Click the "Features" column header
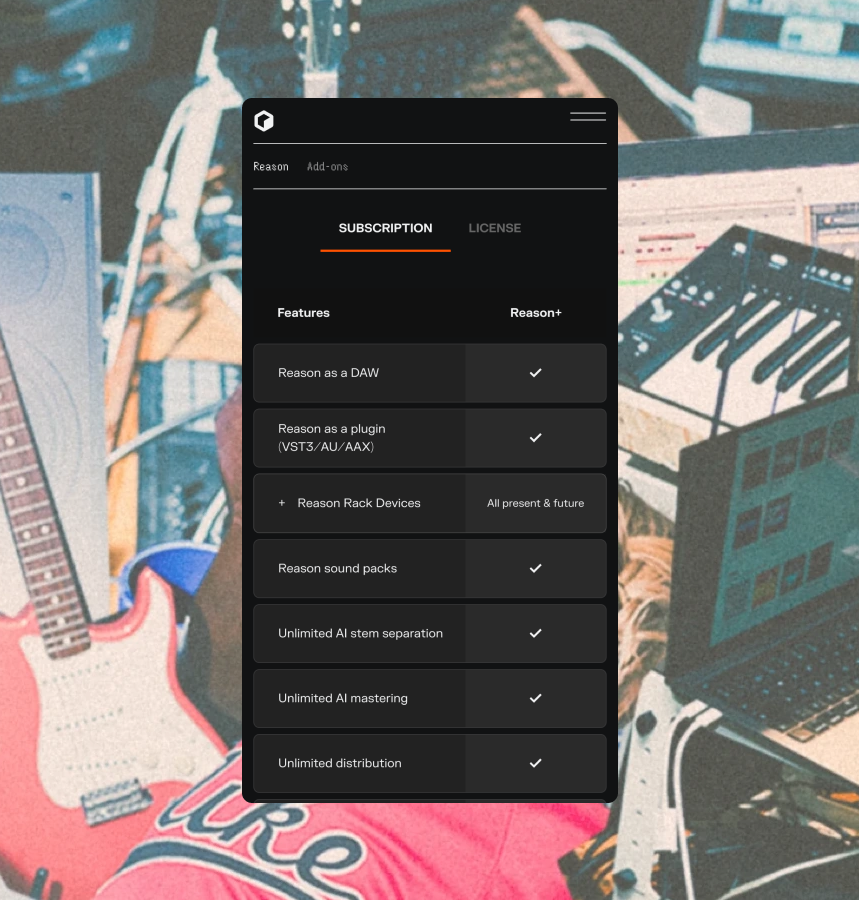The image size is (859, 900). tap(304, 313)
